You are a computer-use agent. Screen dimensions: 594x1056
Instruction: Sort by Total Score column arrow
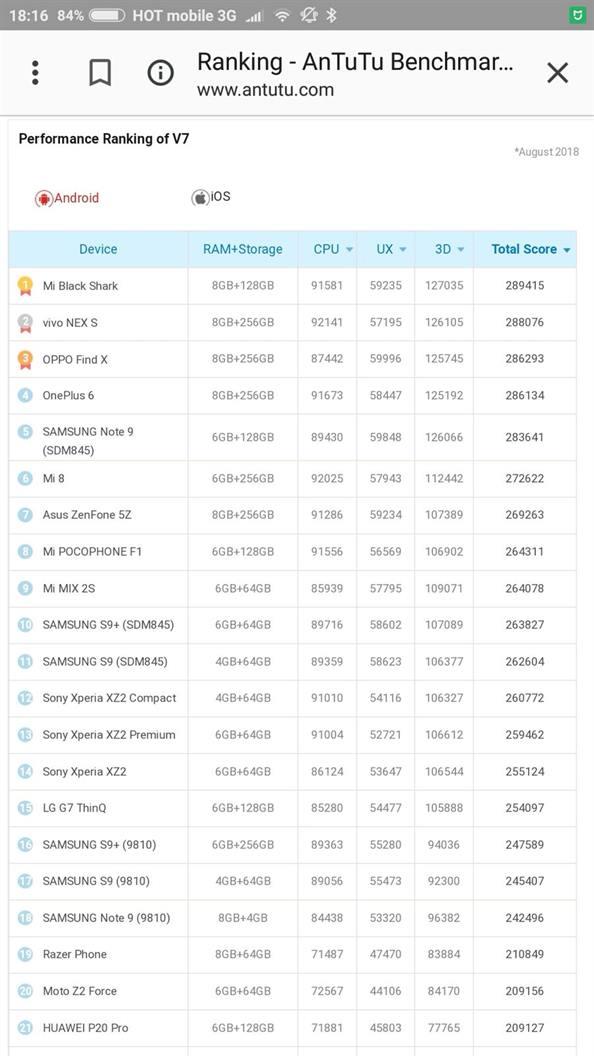[566, 250]
